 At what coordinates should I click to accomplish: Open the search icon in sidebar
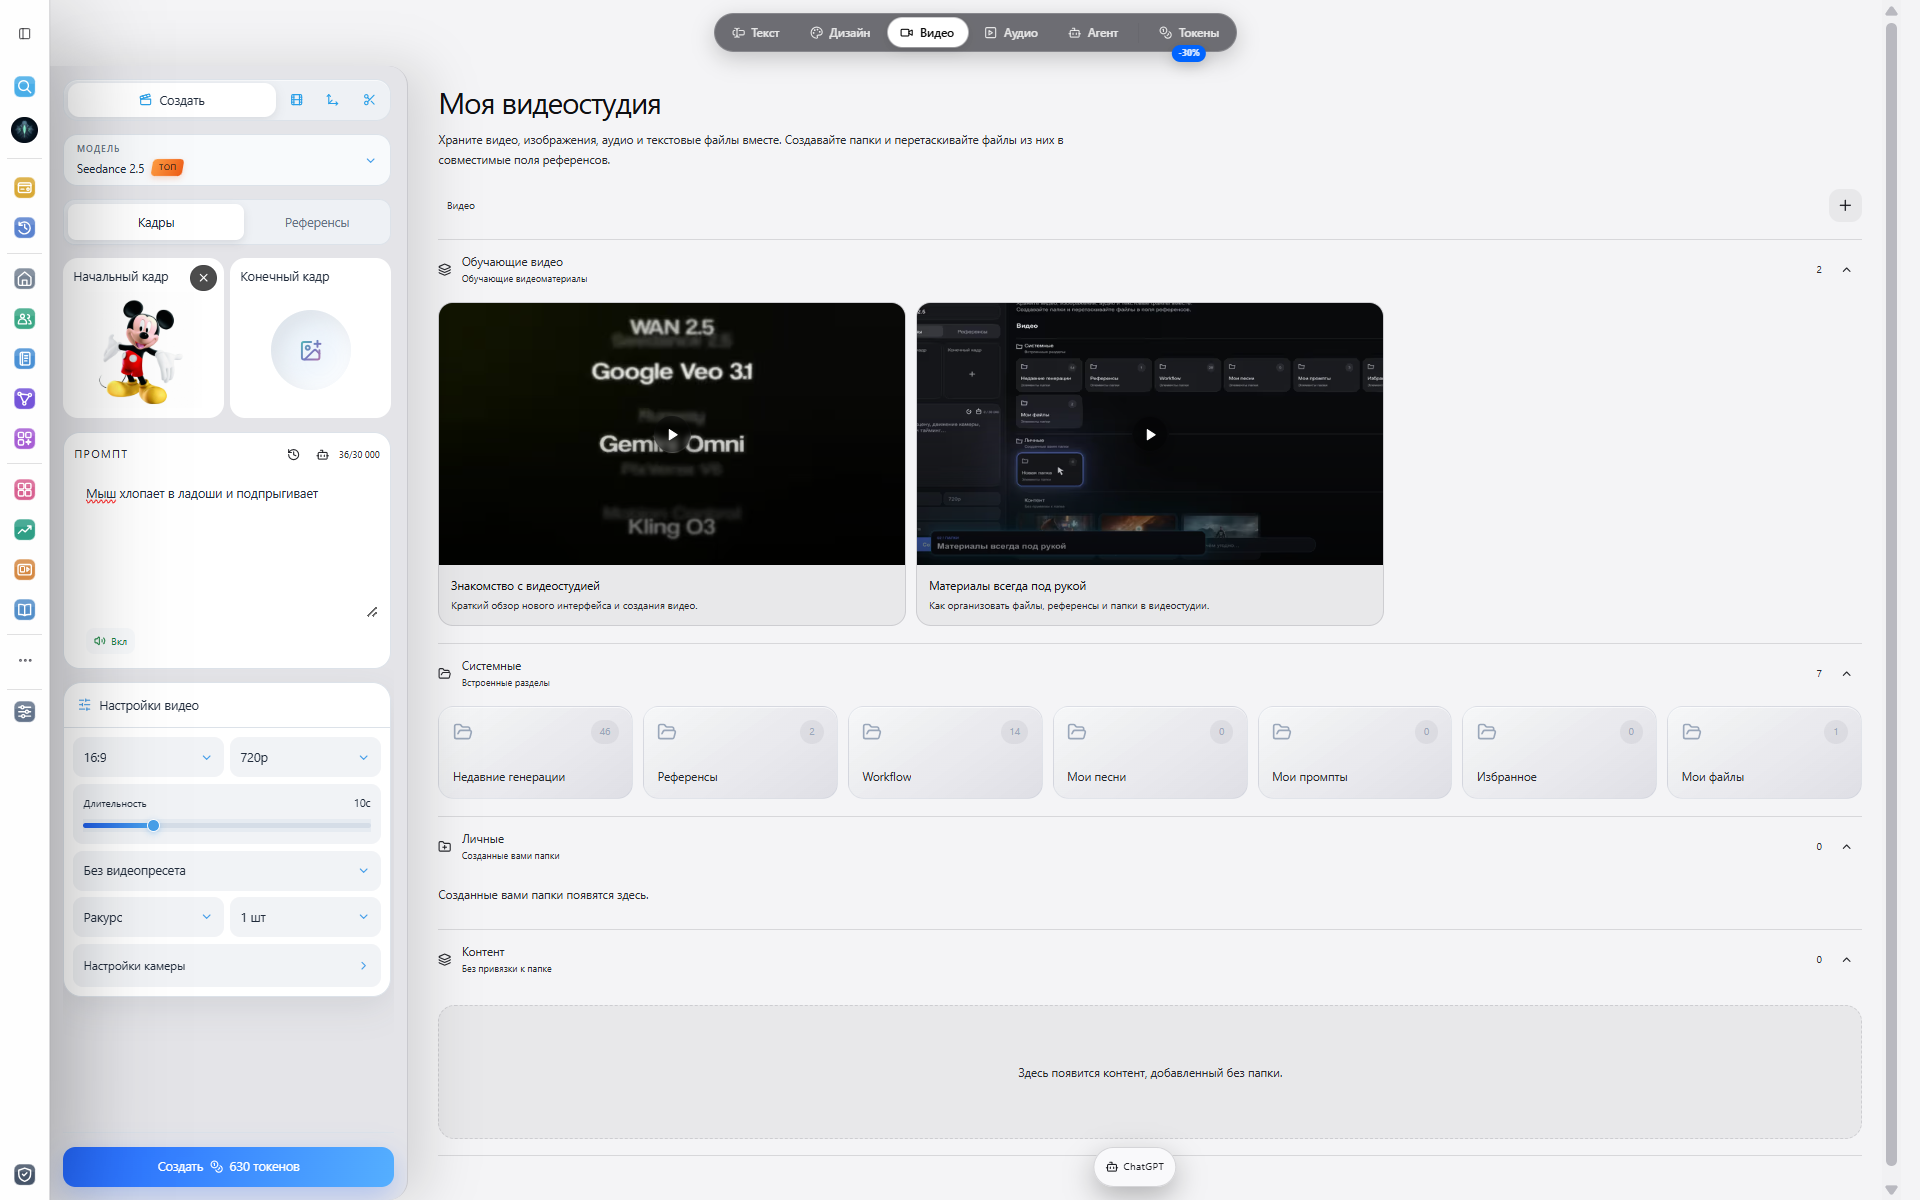[25, 87]
